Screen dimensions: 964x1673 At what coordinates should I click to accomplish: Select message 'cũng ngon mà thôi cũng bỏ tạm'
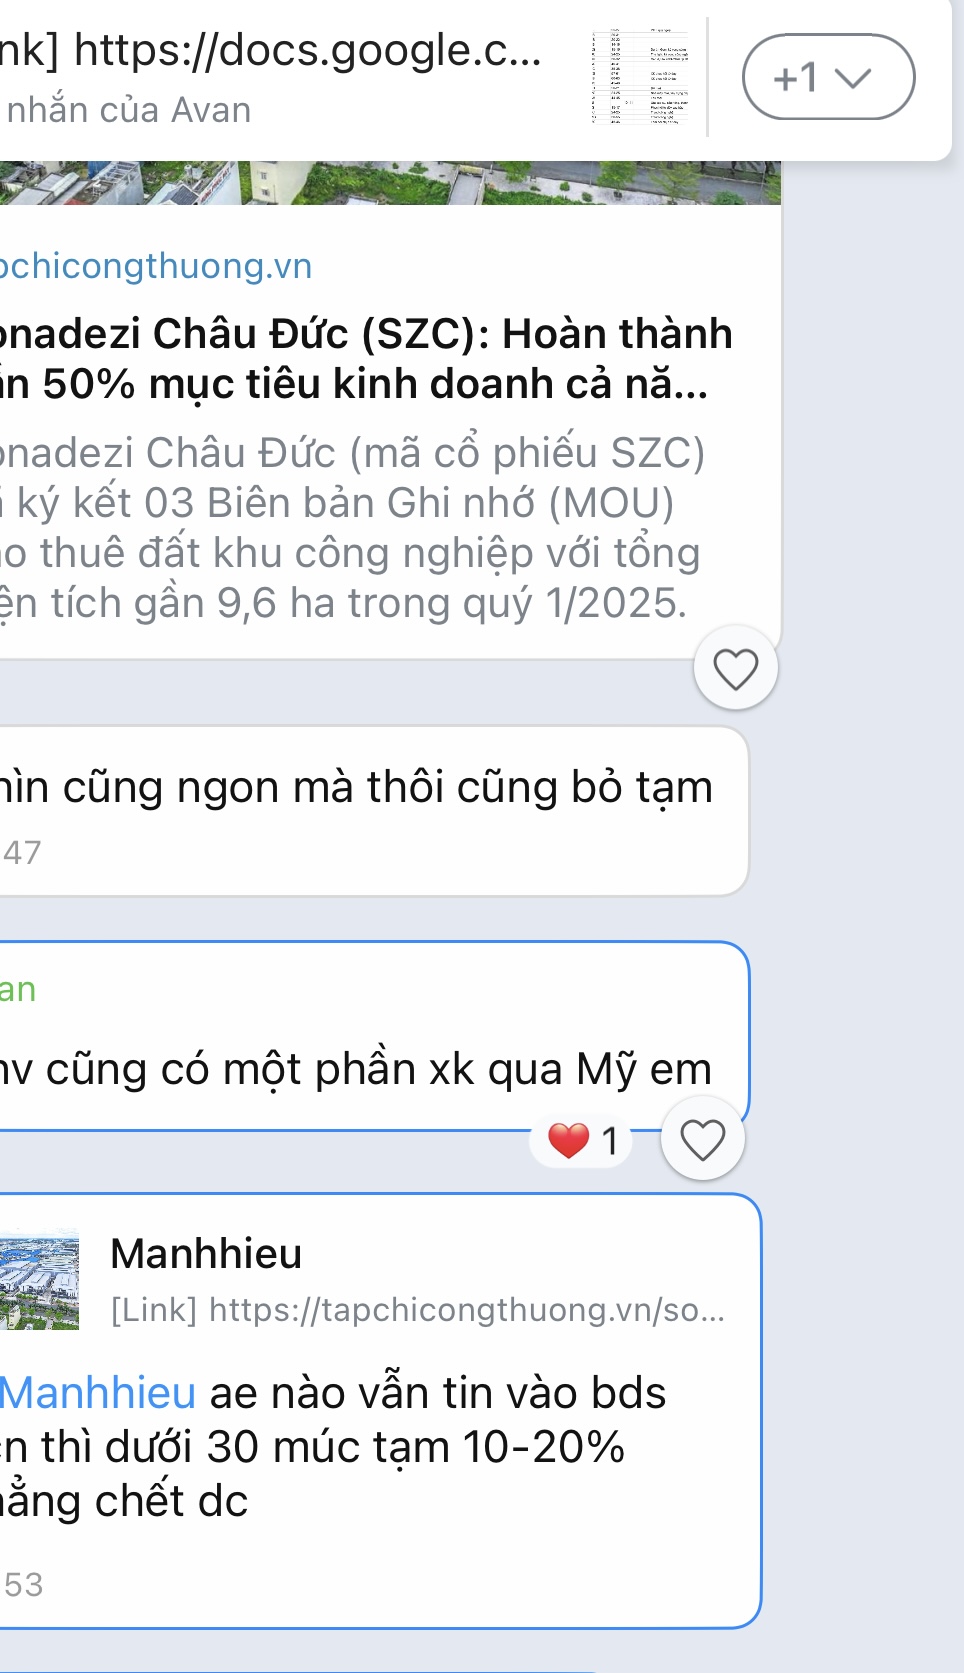click(356, 787)
